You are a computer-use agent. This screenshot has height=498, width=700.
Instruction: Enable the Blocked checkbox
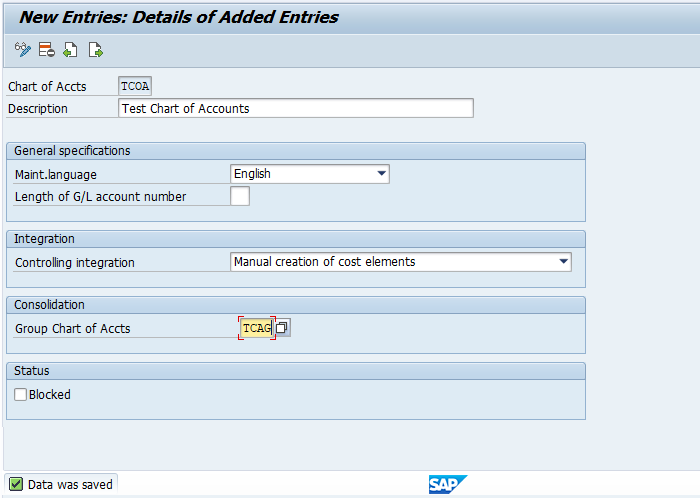[21, 395]
